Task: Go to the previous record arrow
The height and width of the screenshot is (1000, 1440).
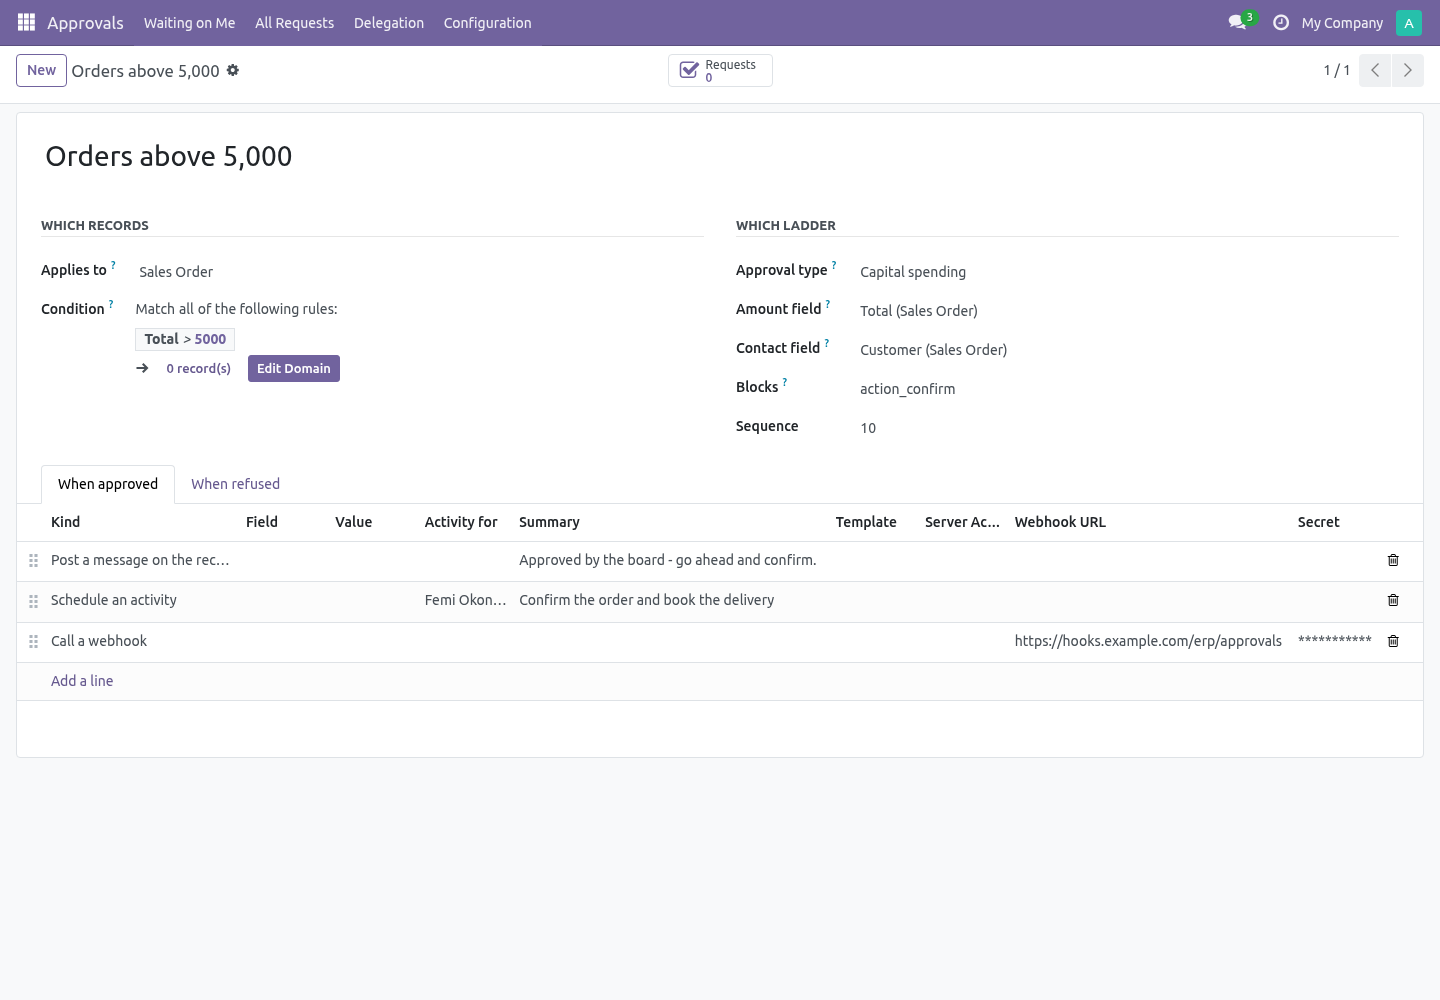Action: pos(1375,70)
